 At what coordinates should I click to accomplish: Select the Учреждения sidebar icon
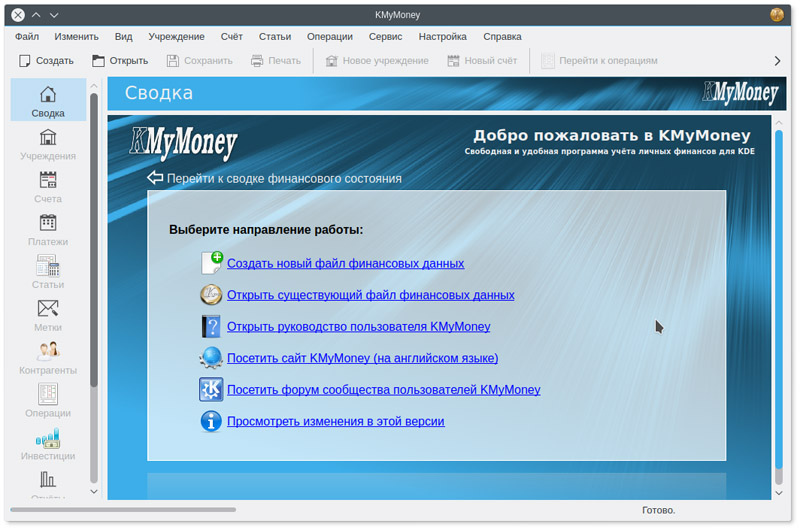48,144
